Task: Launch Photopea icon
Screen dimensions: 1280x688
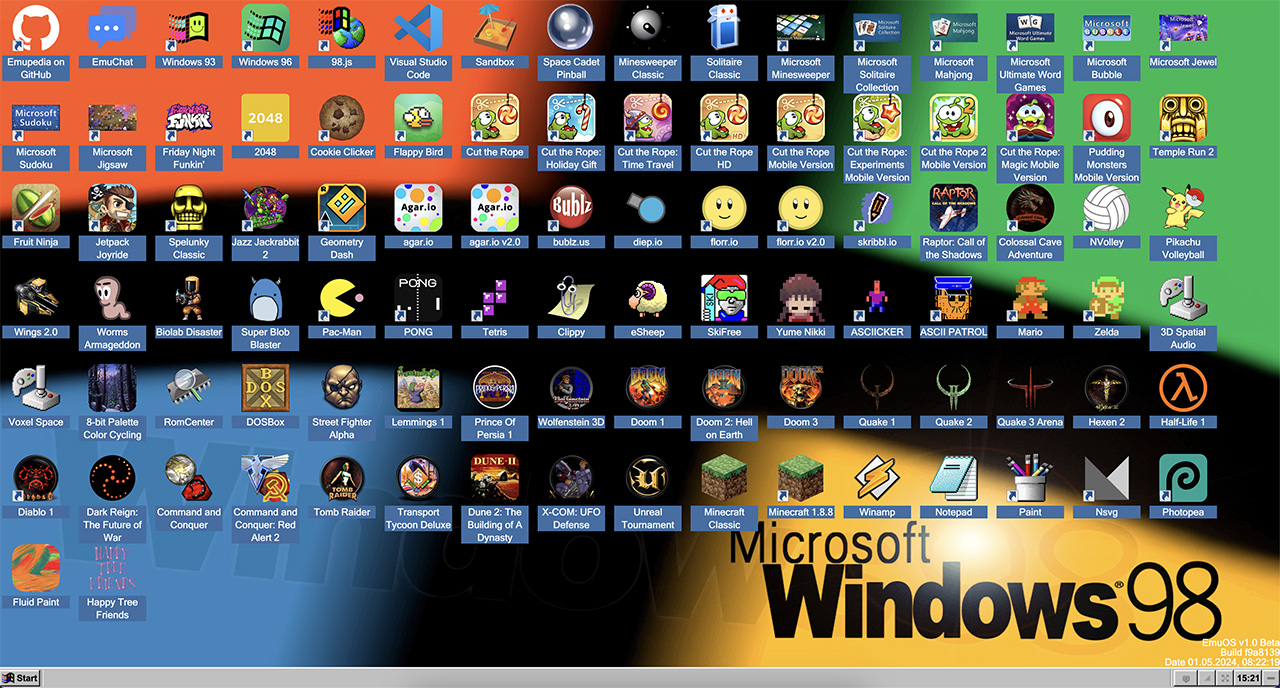Action: point(1183,478)
